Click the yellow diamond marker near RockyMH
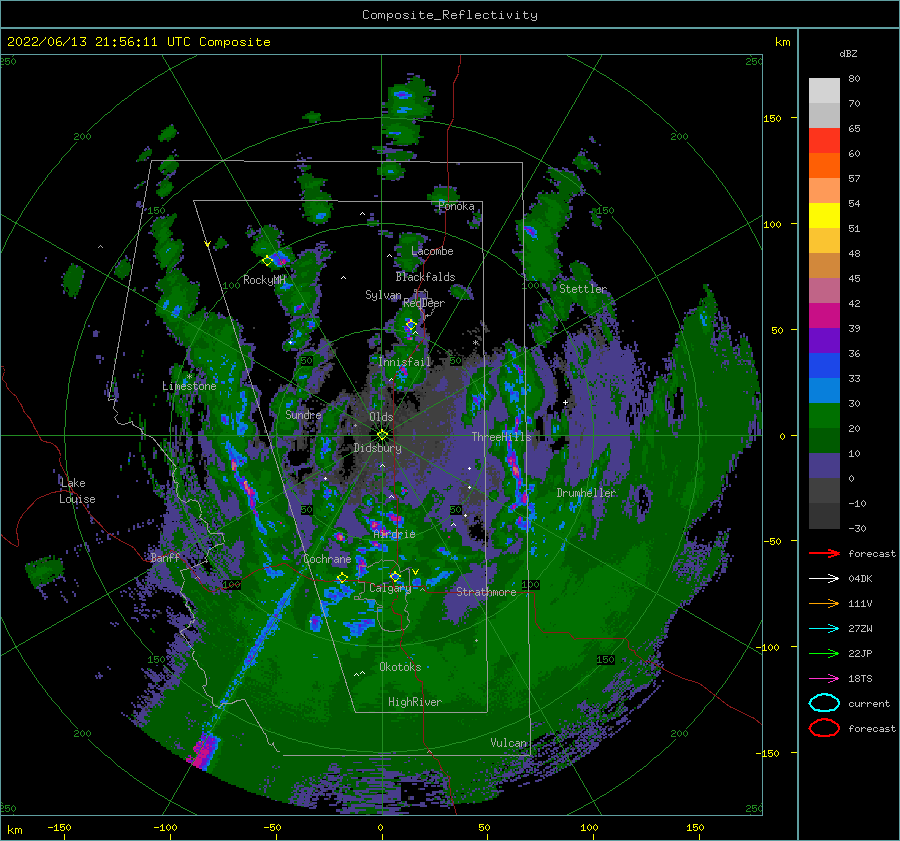The height and width of the screenshot is (841, 900). tap(267, 261)
